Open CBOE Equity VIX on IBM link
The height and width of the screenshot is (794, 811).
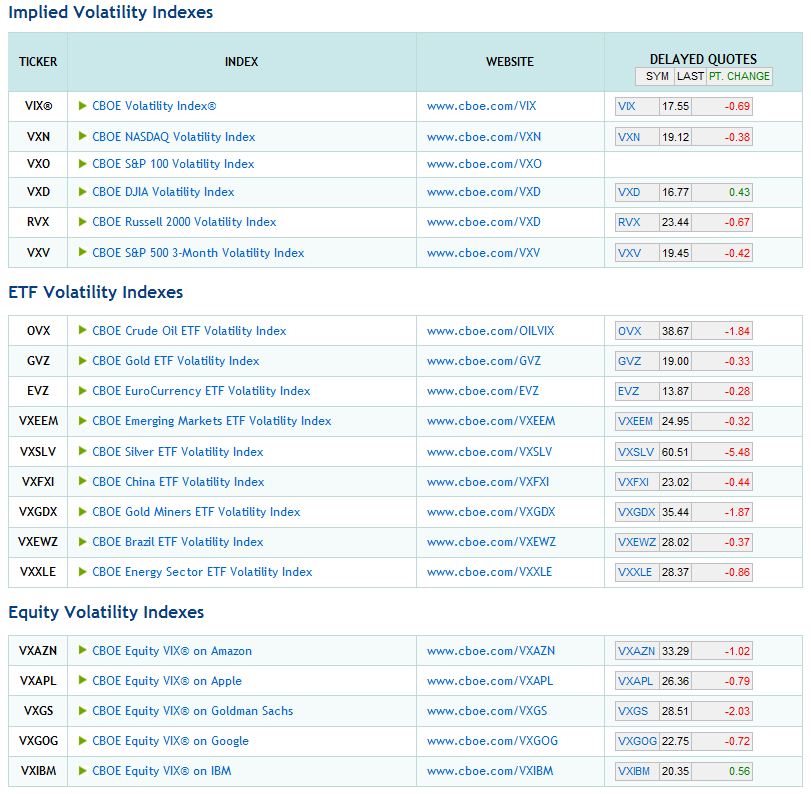coord(162,771)
